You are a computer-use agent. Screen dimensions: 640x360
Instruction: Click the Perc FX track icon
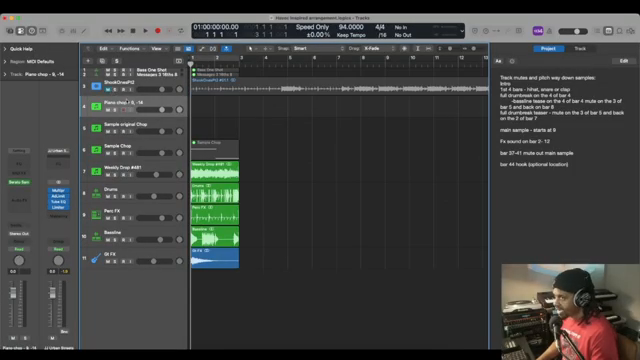(x=96, y=215)
